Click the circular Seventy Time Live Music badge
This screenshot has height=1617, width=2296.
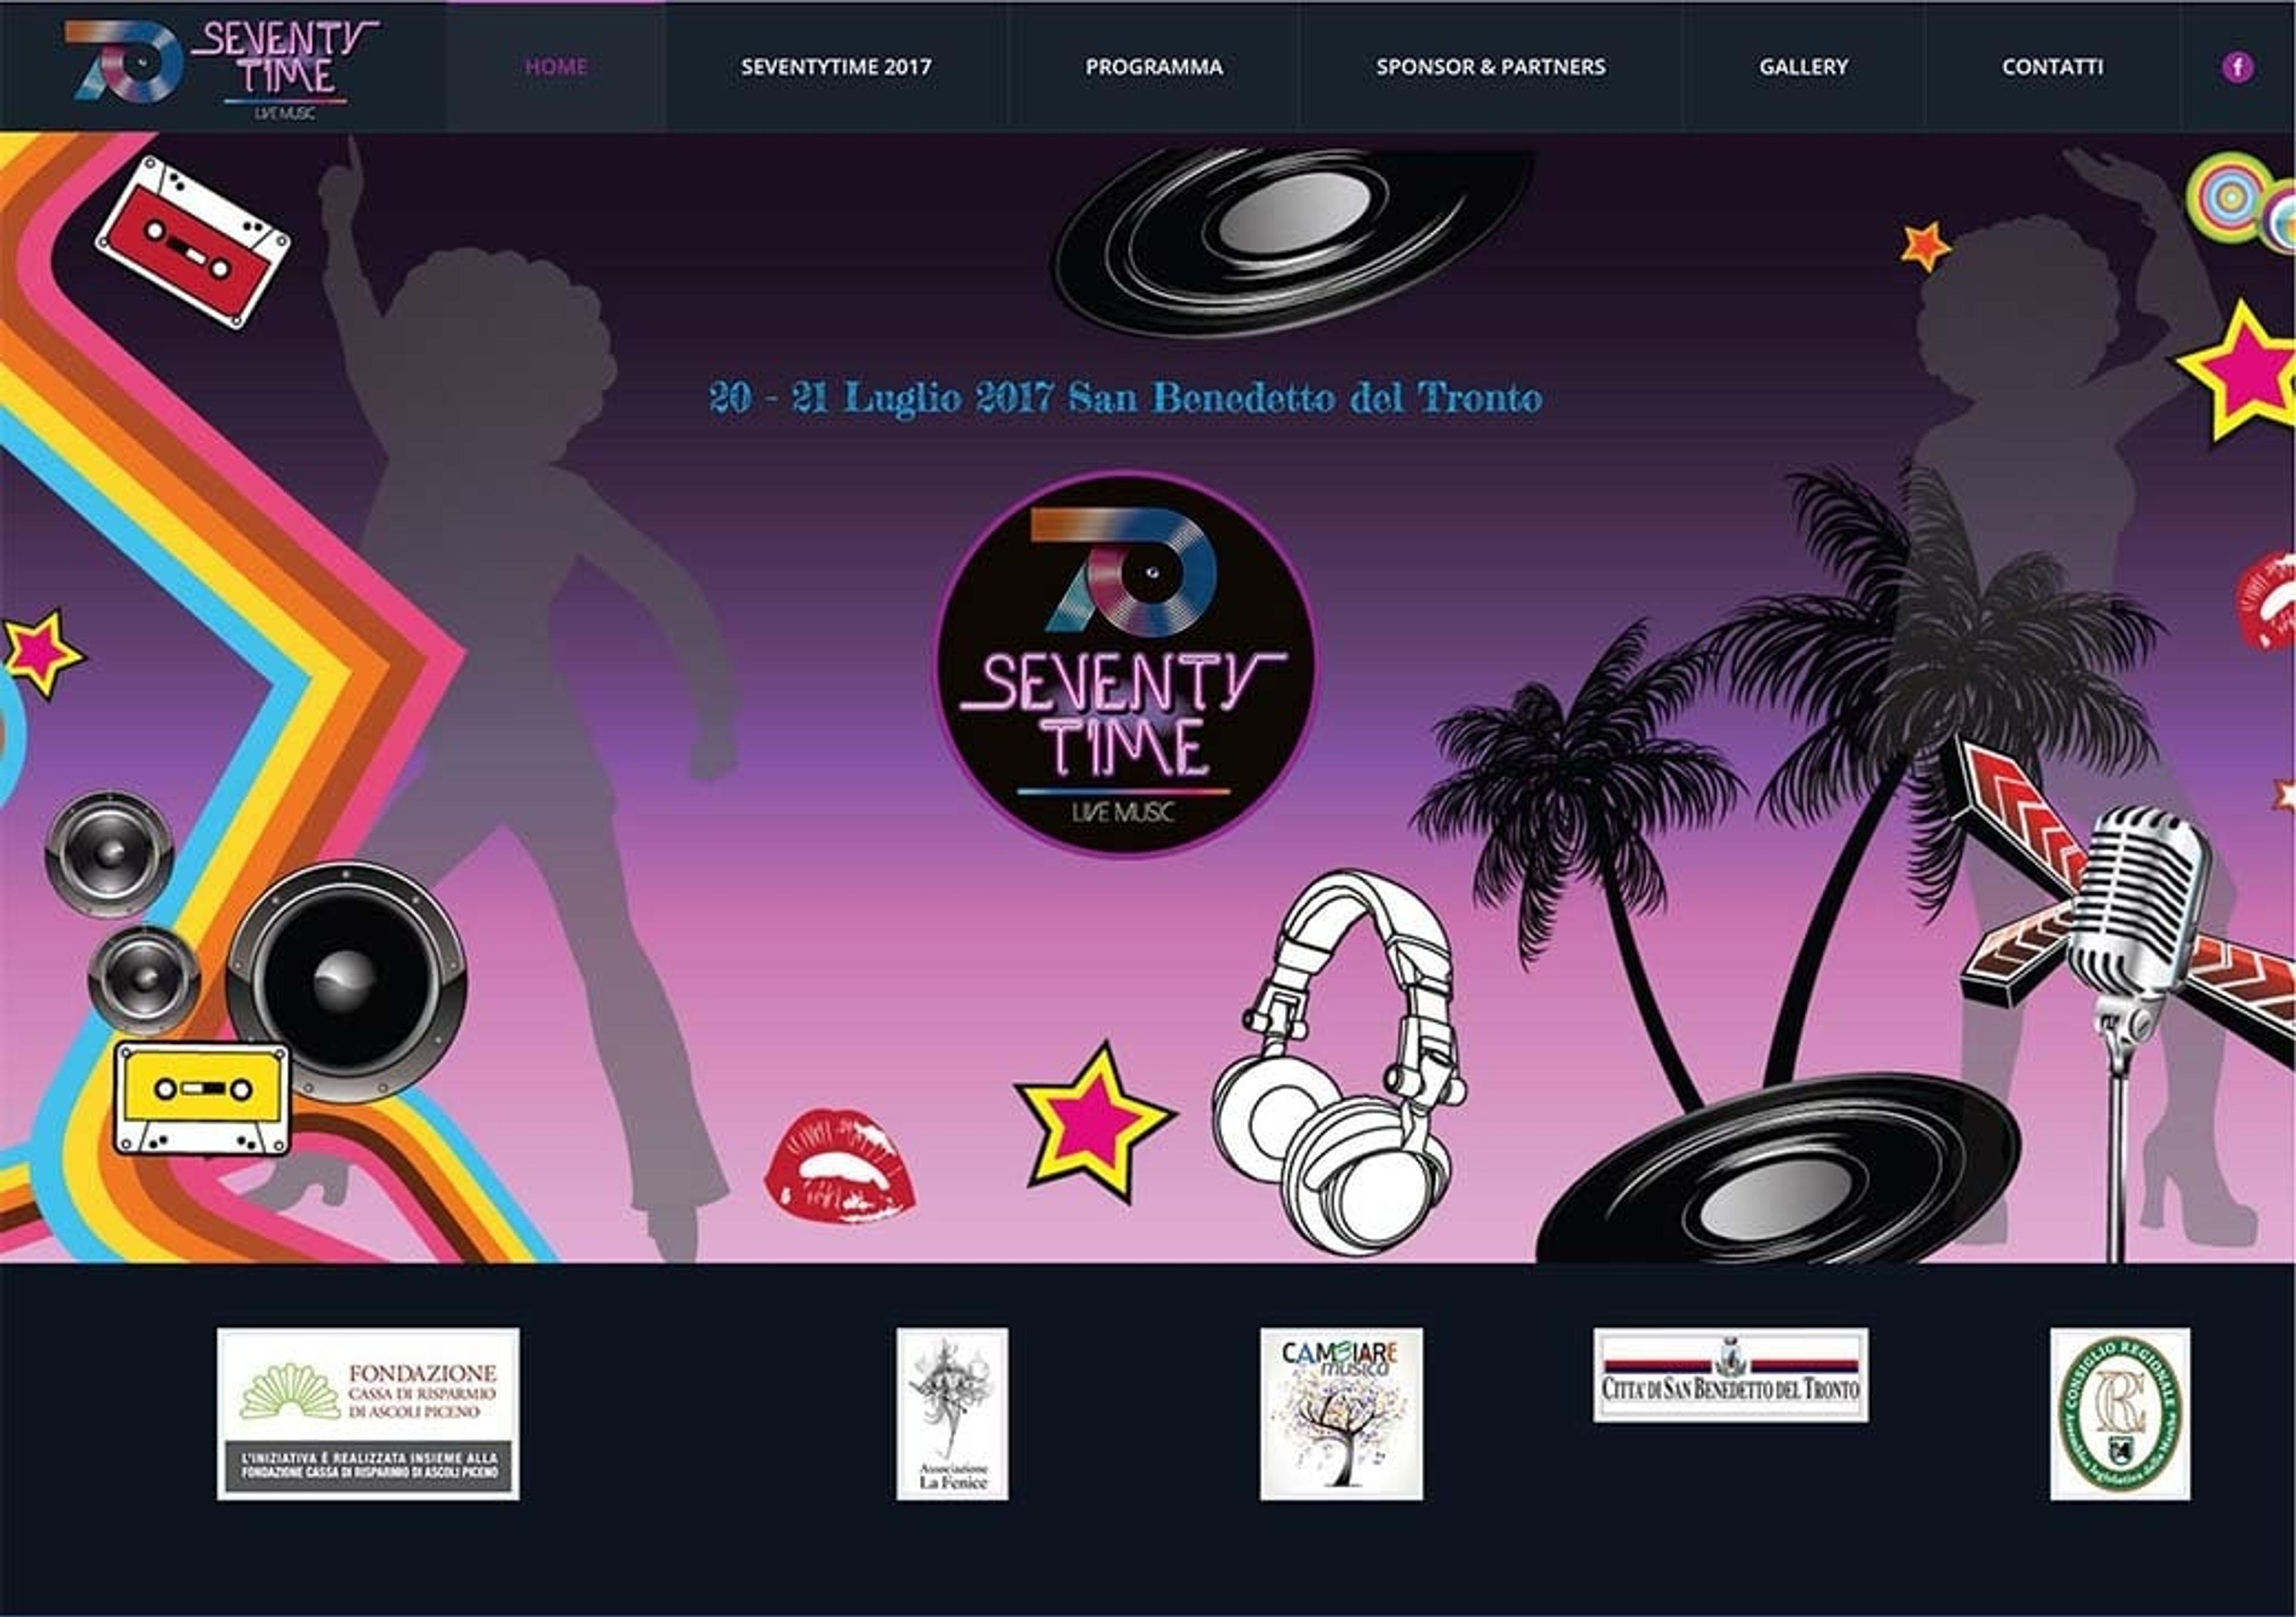click(1125, 664)
